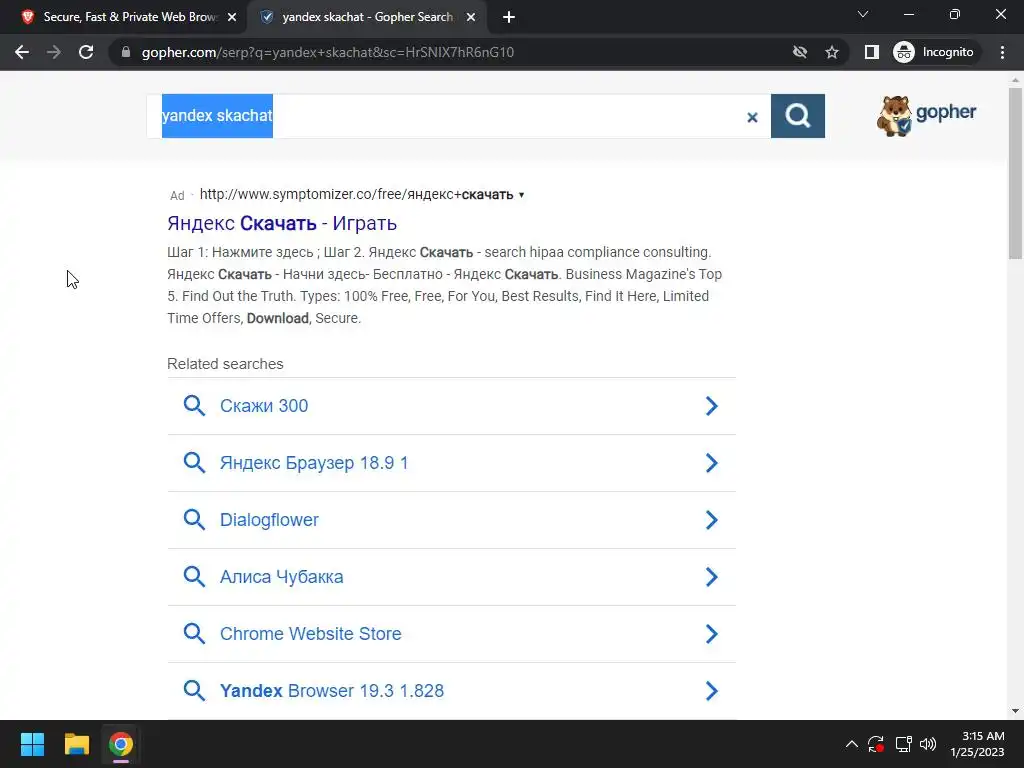Open the taskbar clock showing 3:15 AM

click(x=977, y=744)
